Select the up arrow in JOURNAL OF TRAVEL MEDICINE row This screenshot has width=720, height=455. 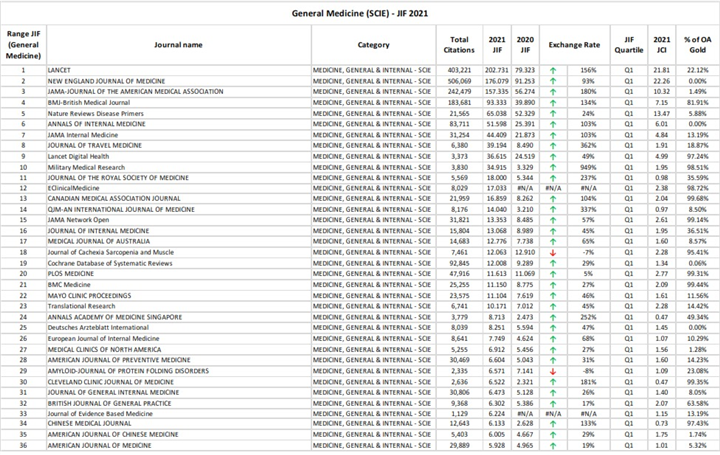pos(553,146)
